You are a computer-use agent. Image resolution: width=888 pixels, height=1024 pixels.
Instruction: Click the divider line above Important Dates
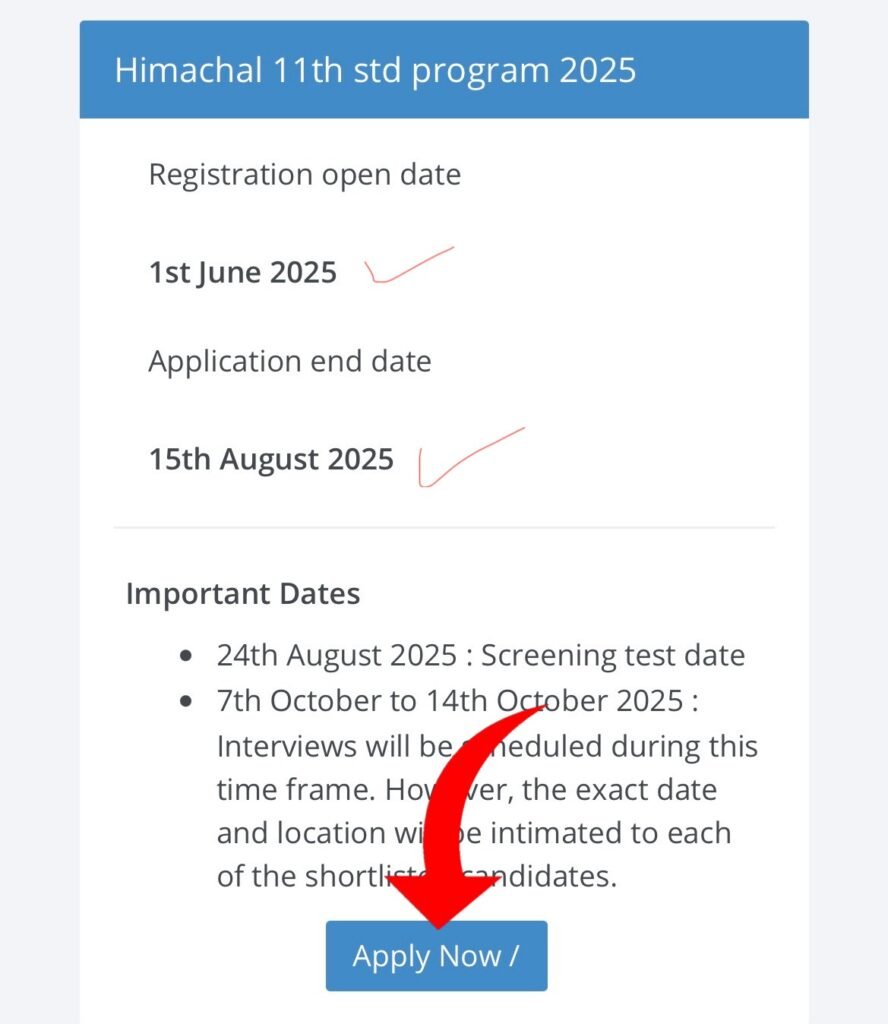[x=444, y=527]
